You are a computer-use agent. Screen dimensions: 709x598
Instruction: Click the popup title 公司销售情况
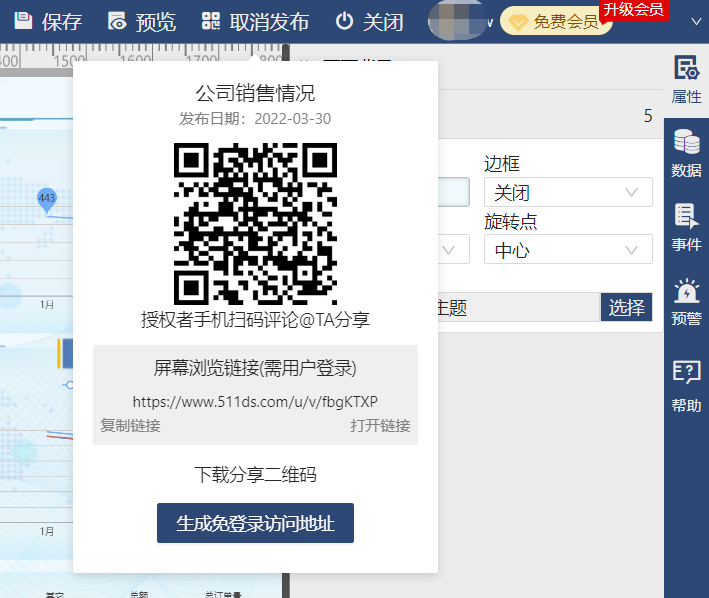(x=255, y=93)
